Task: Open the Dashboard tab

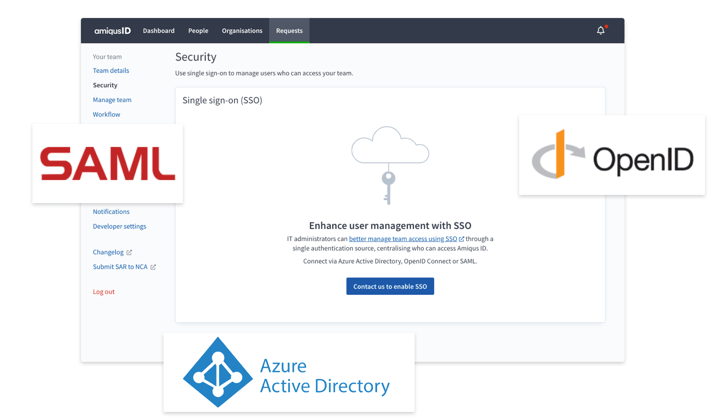Action: (158, 31)
